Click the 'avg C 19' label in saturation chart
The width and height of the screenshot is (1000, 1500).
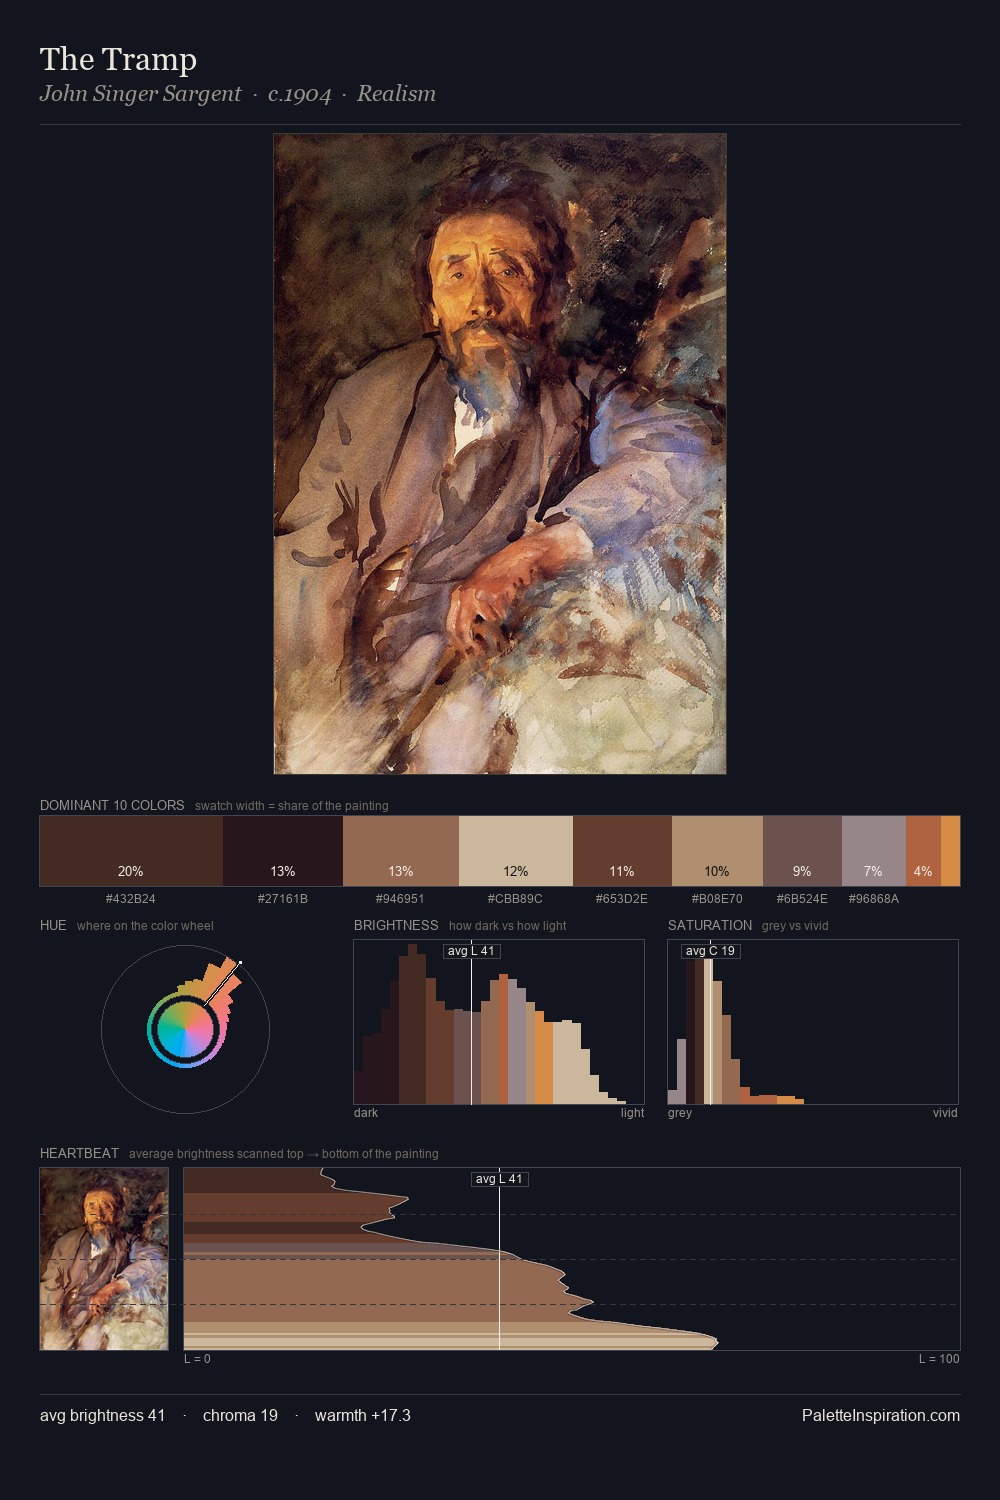[x=711, y=951]
